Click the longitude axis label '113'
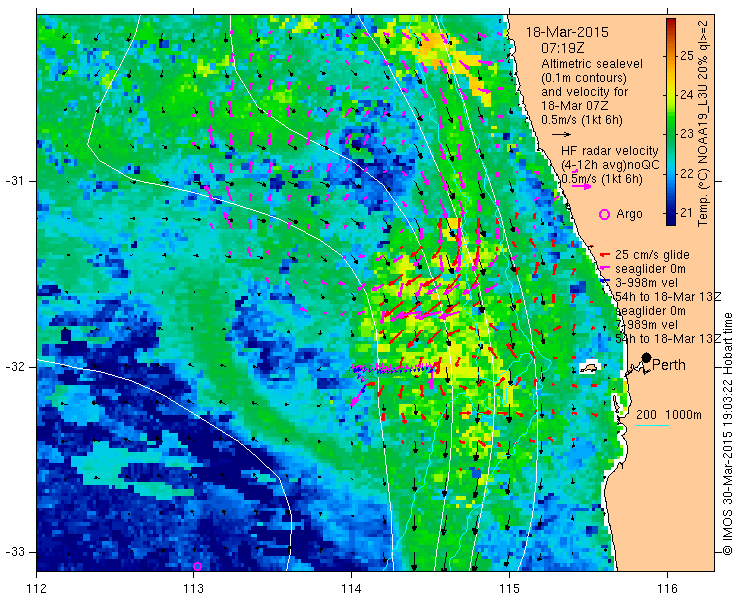740x600 pixels. click(193, 589)
